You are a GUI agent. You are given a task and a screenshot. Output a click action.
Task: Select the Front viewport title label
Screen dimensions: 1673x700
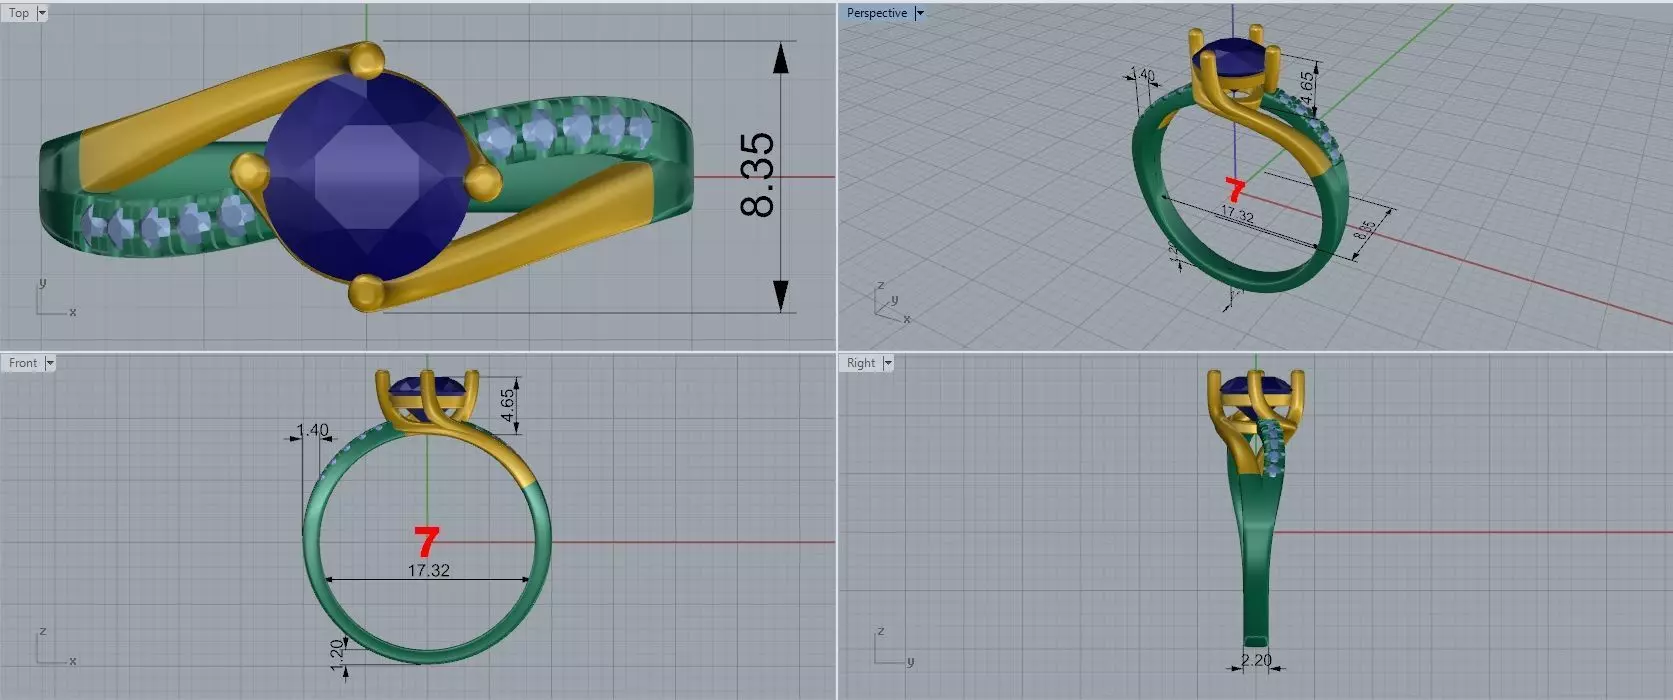click(x=23, y=363)
